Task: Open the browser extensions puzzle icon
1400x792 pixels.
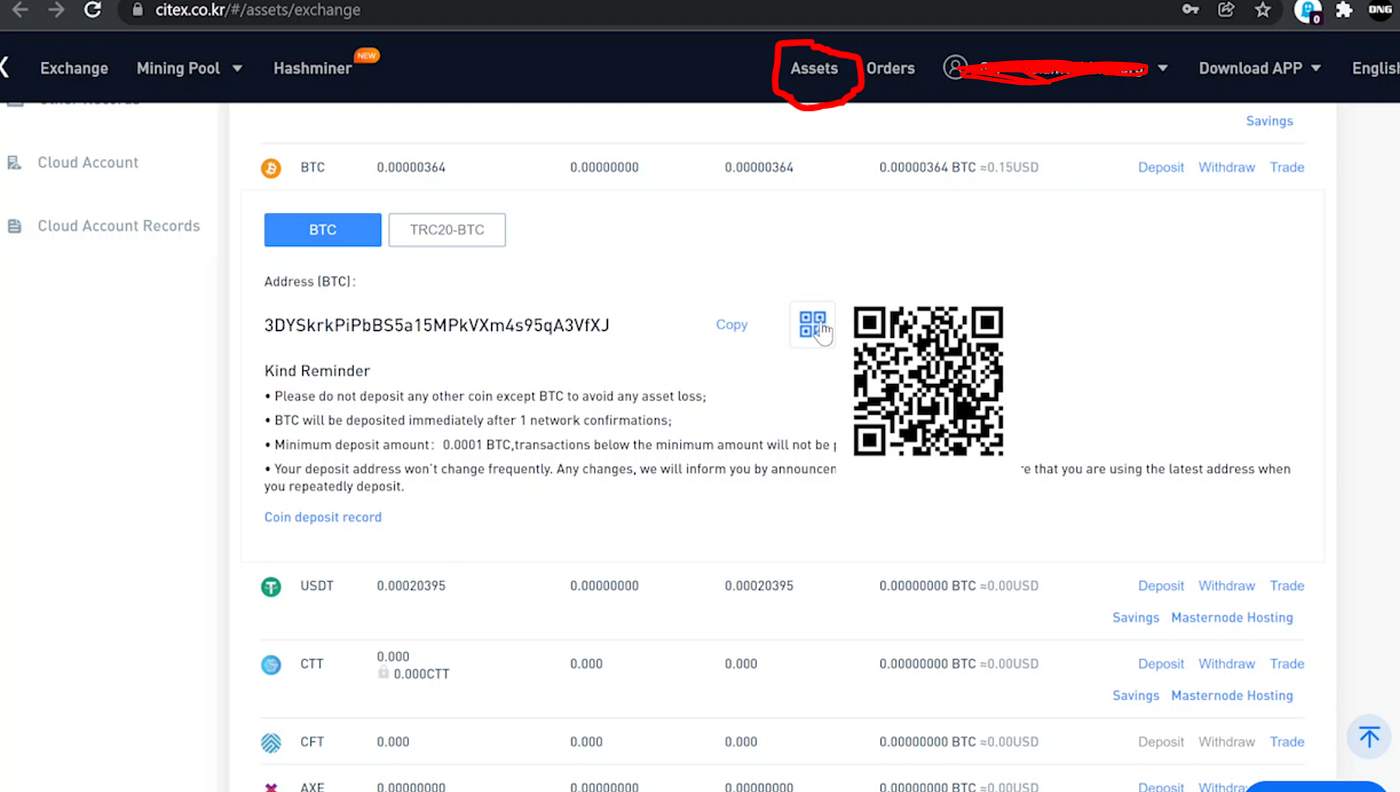Action: (1345, 10)
